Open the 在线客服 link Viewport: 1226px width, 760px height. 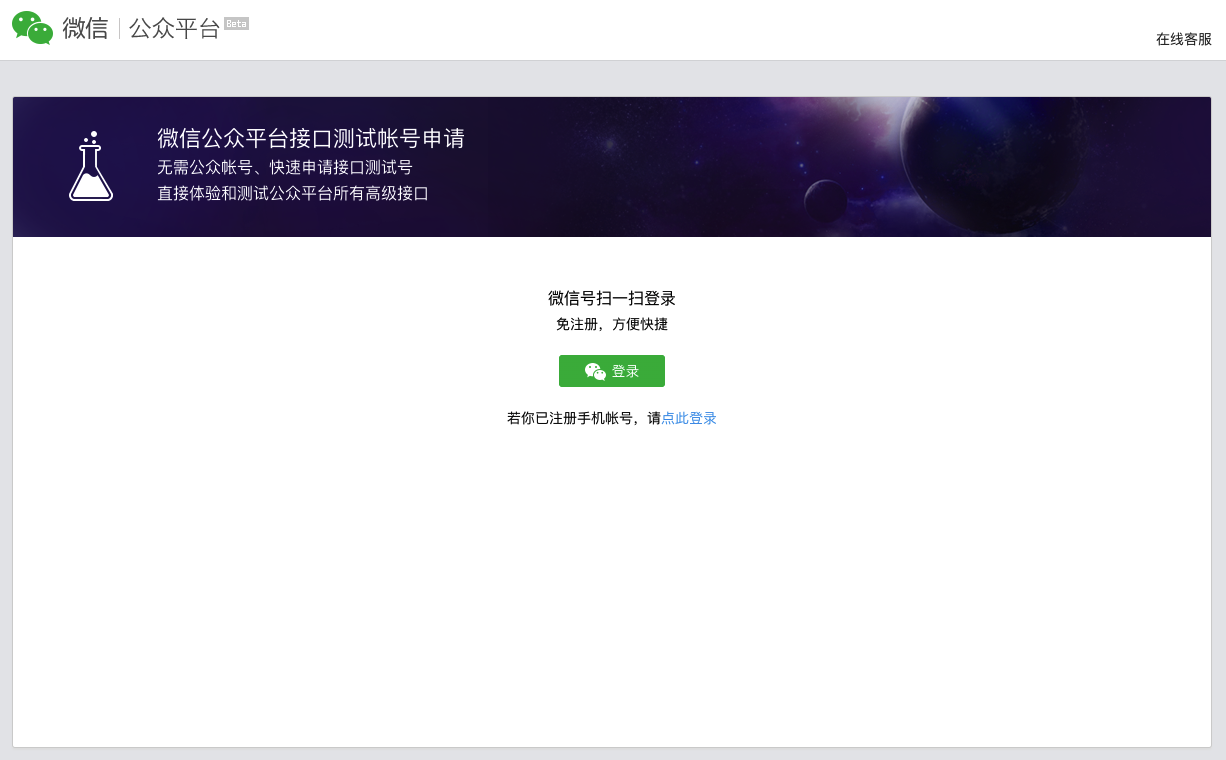[x=1184, y=40]
